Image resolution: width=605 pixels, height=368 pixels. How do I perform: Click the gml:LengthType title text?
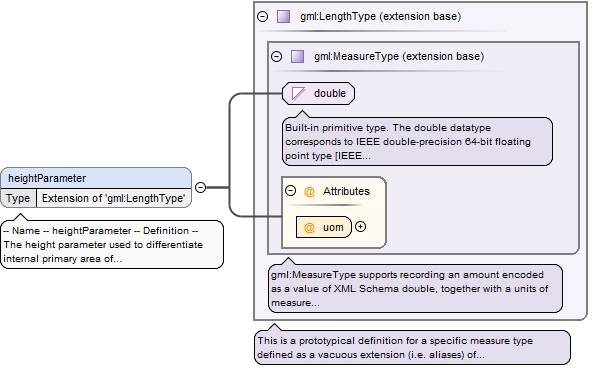click(x=380, y=17)
